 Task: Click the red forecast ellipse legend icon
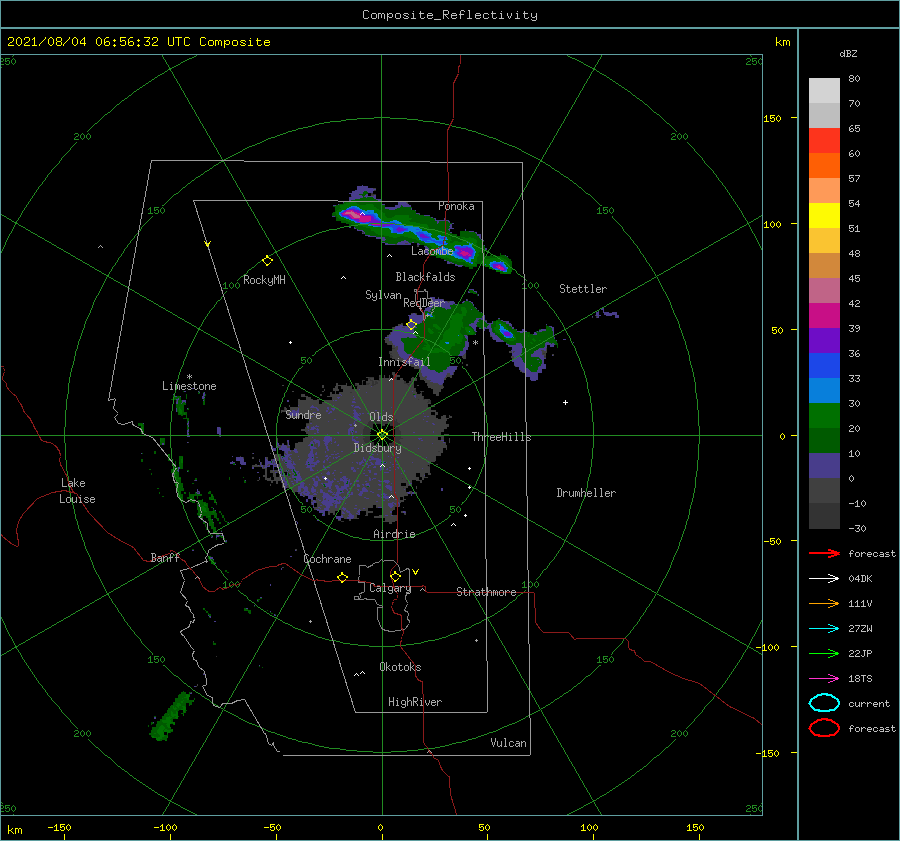click(824, 728)
